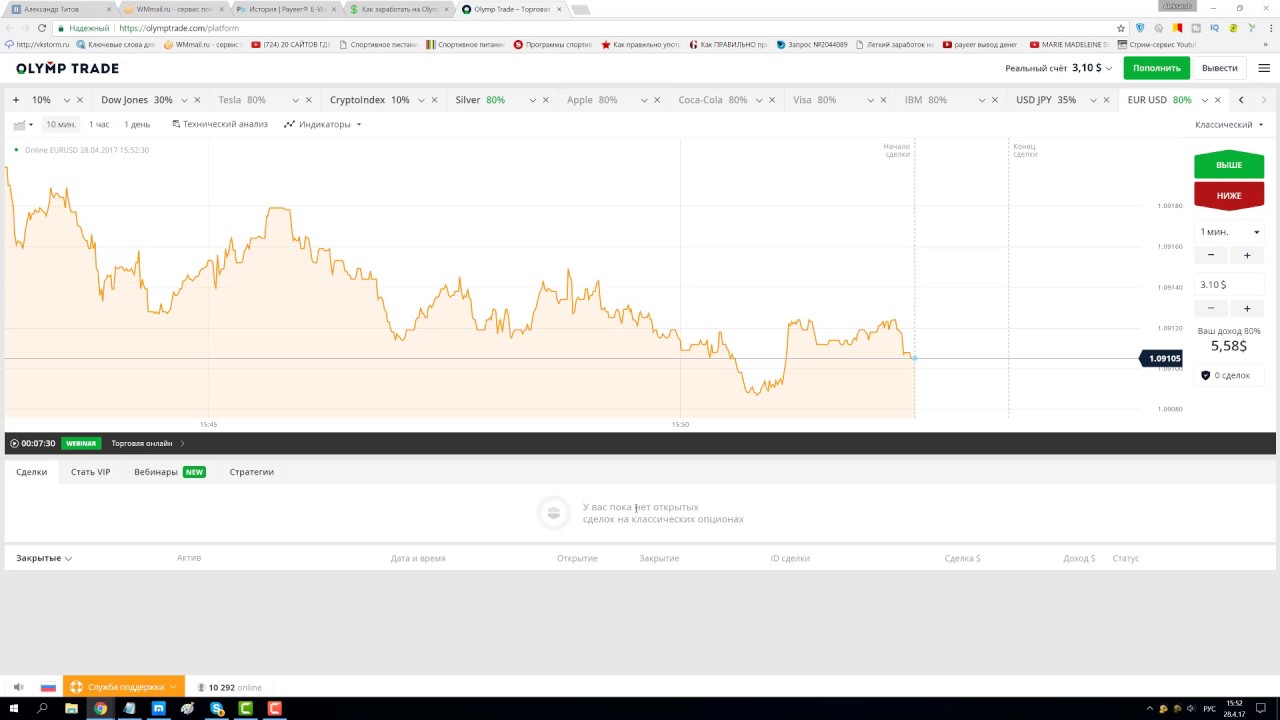Click the Olymp Trade logo

click(x=67, y=68)
